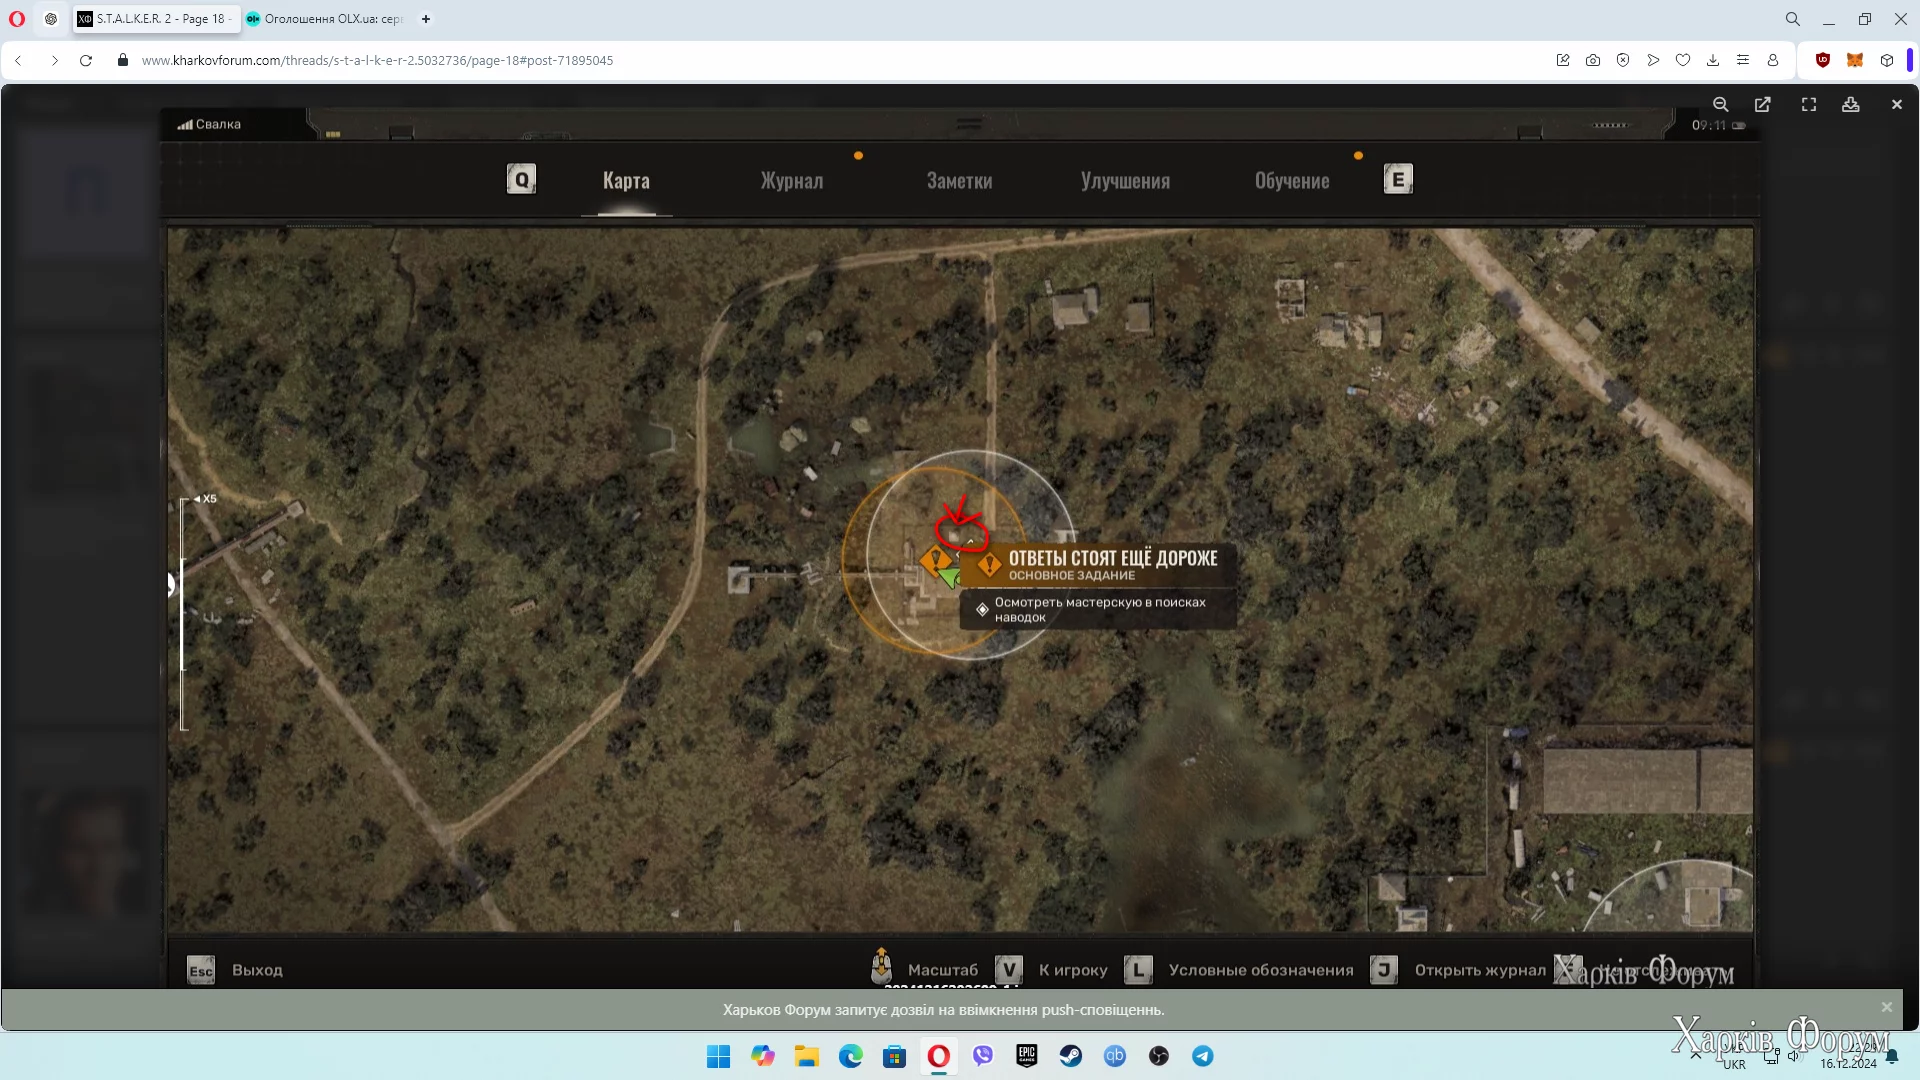
Task: Open the MetaMask fox extension
Action: (x=1855, y=60)
